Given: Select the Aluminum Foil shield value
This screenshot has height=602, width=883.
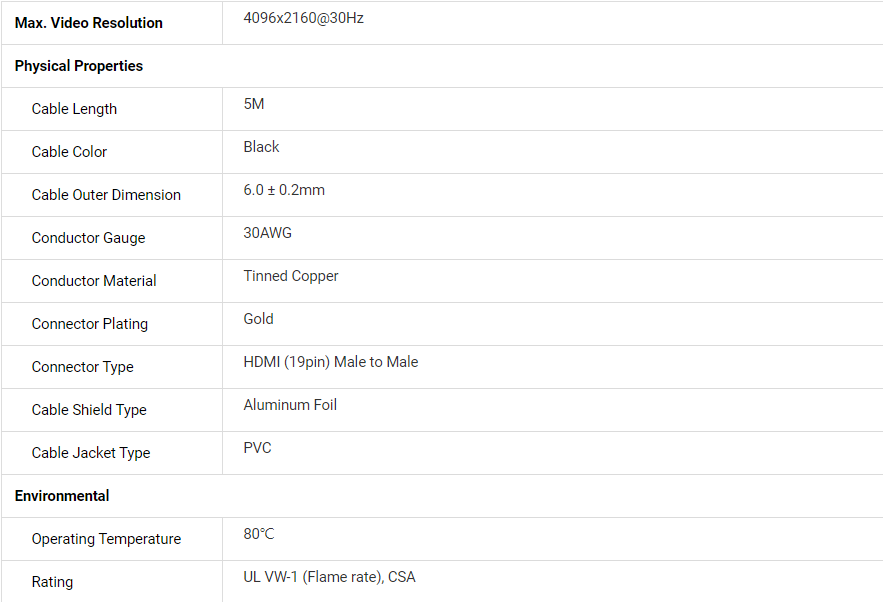Looking at the screenshot, I should pos(290,405).
